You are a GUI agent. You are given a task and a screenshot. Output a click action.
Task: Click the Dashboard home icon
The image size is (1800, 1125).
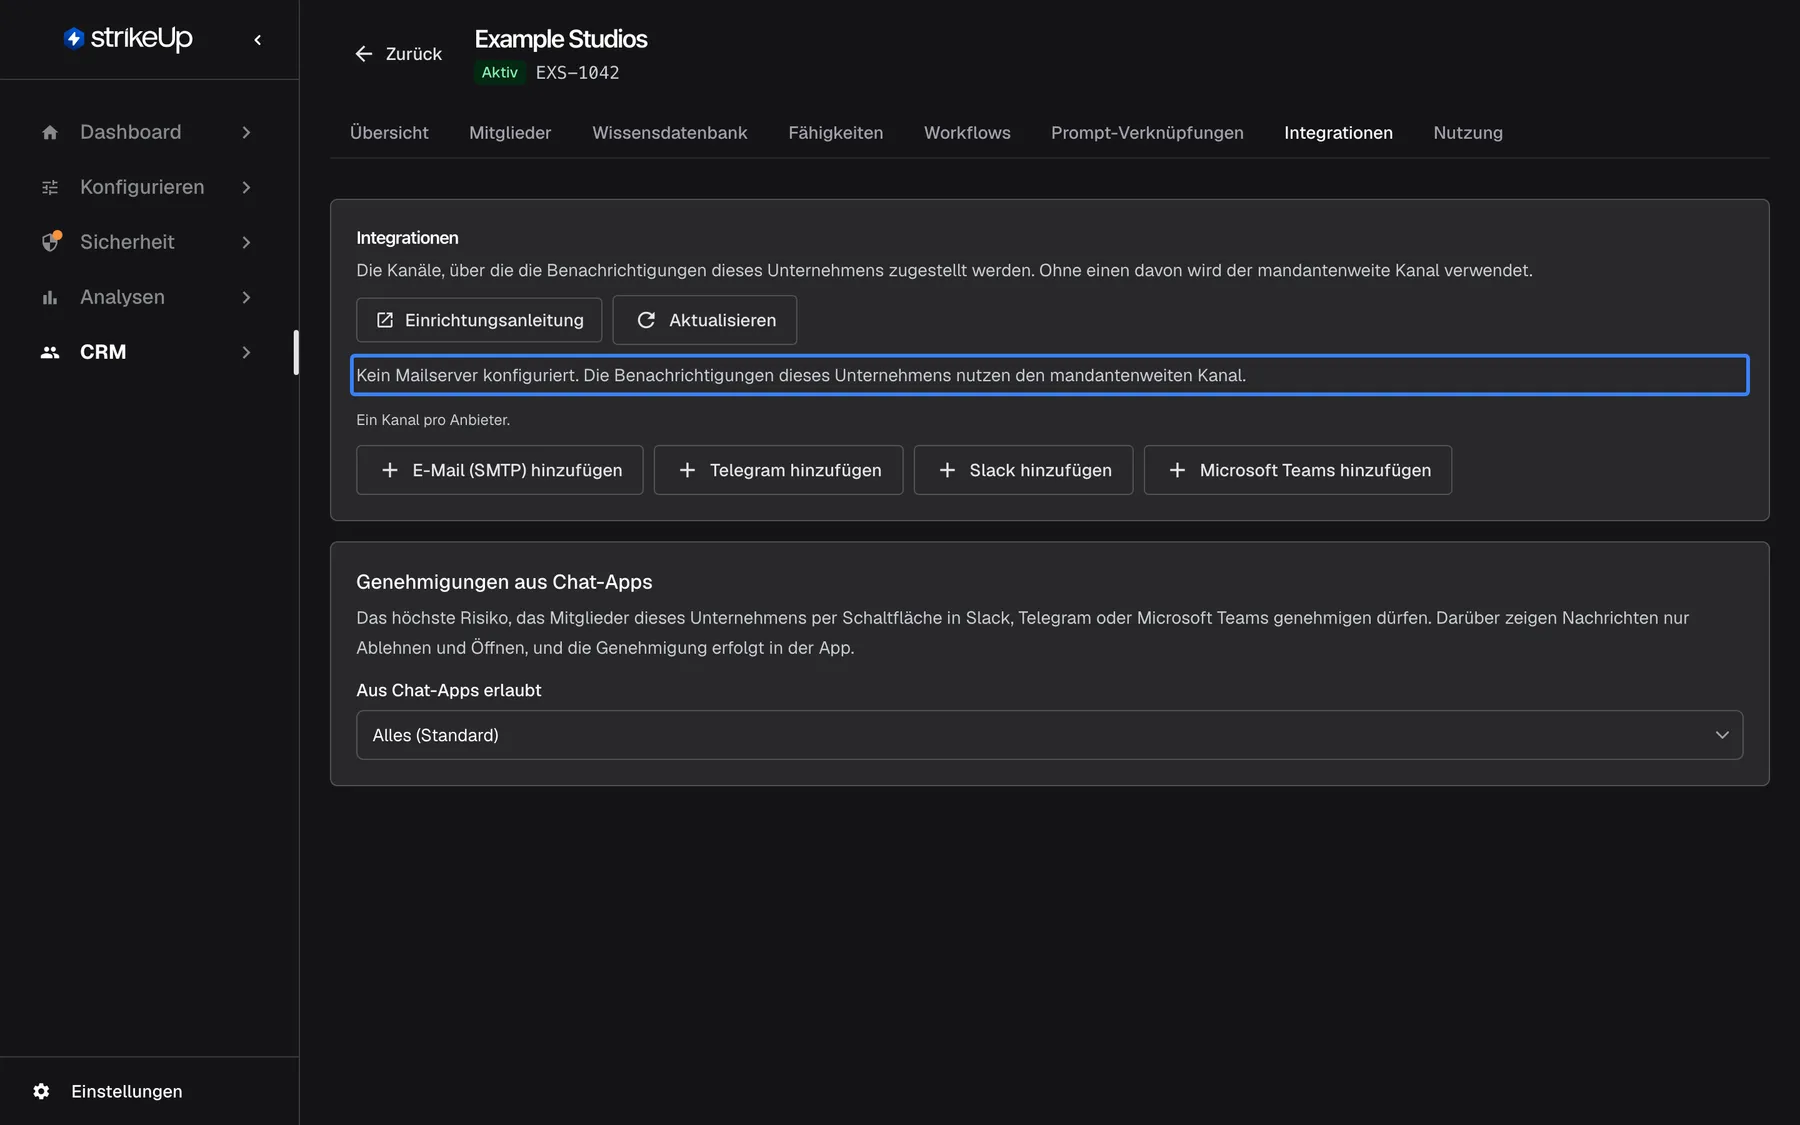click(50, 132)
